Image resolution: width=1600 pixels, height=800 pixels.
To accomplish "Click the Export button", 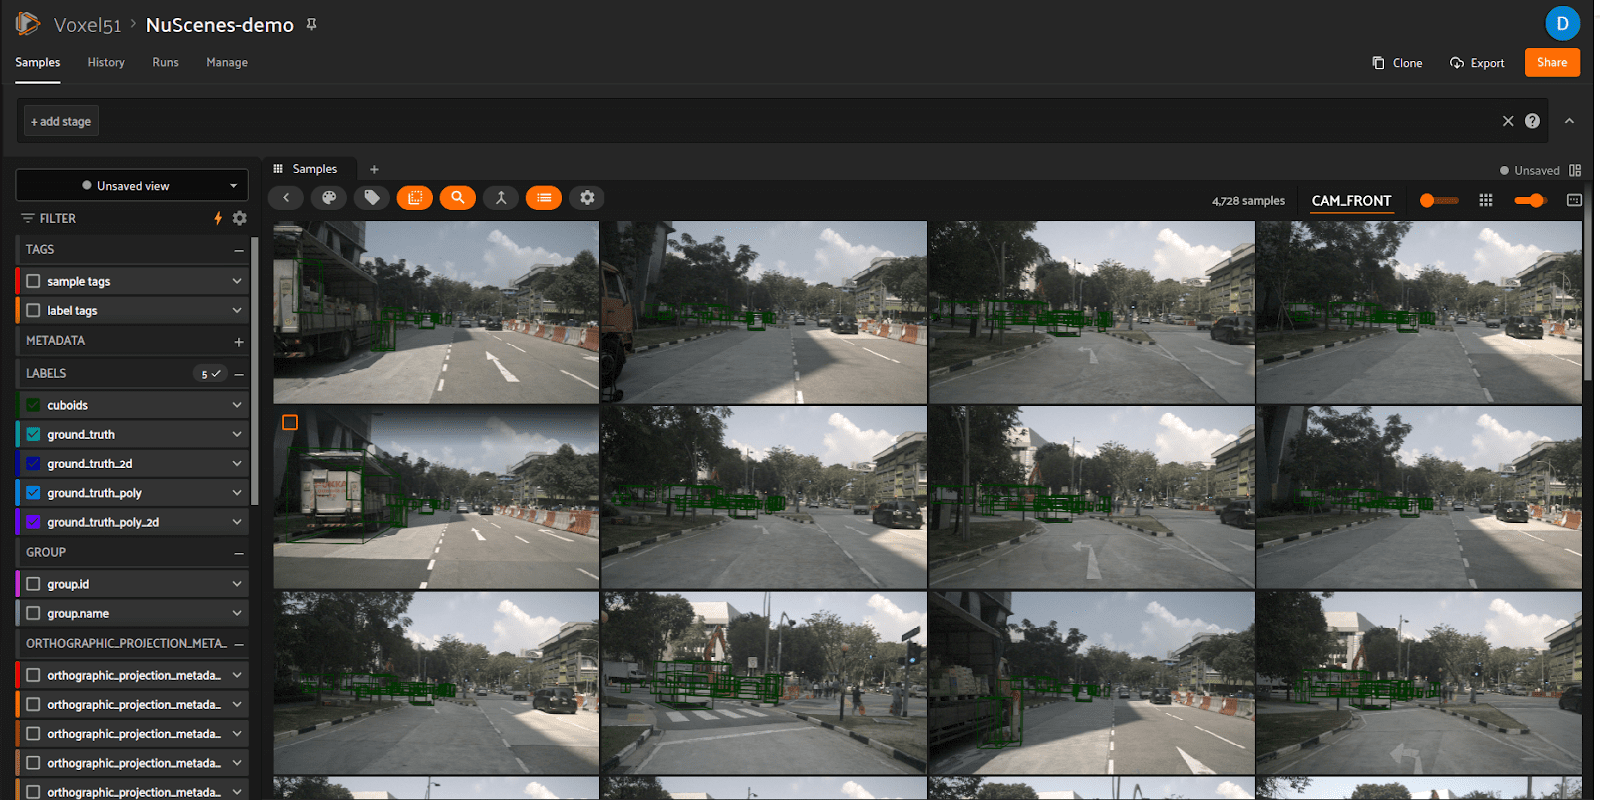I will pyautogui.click(x=1477, y=63).
